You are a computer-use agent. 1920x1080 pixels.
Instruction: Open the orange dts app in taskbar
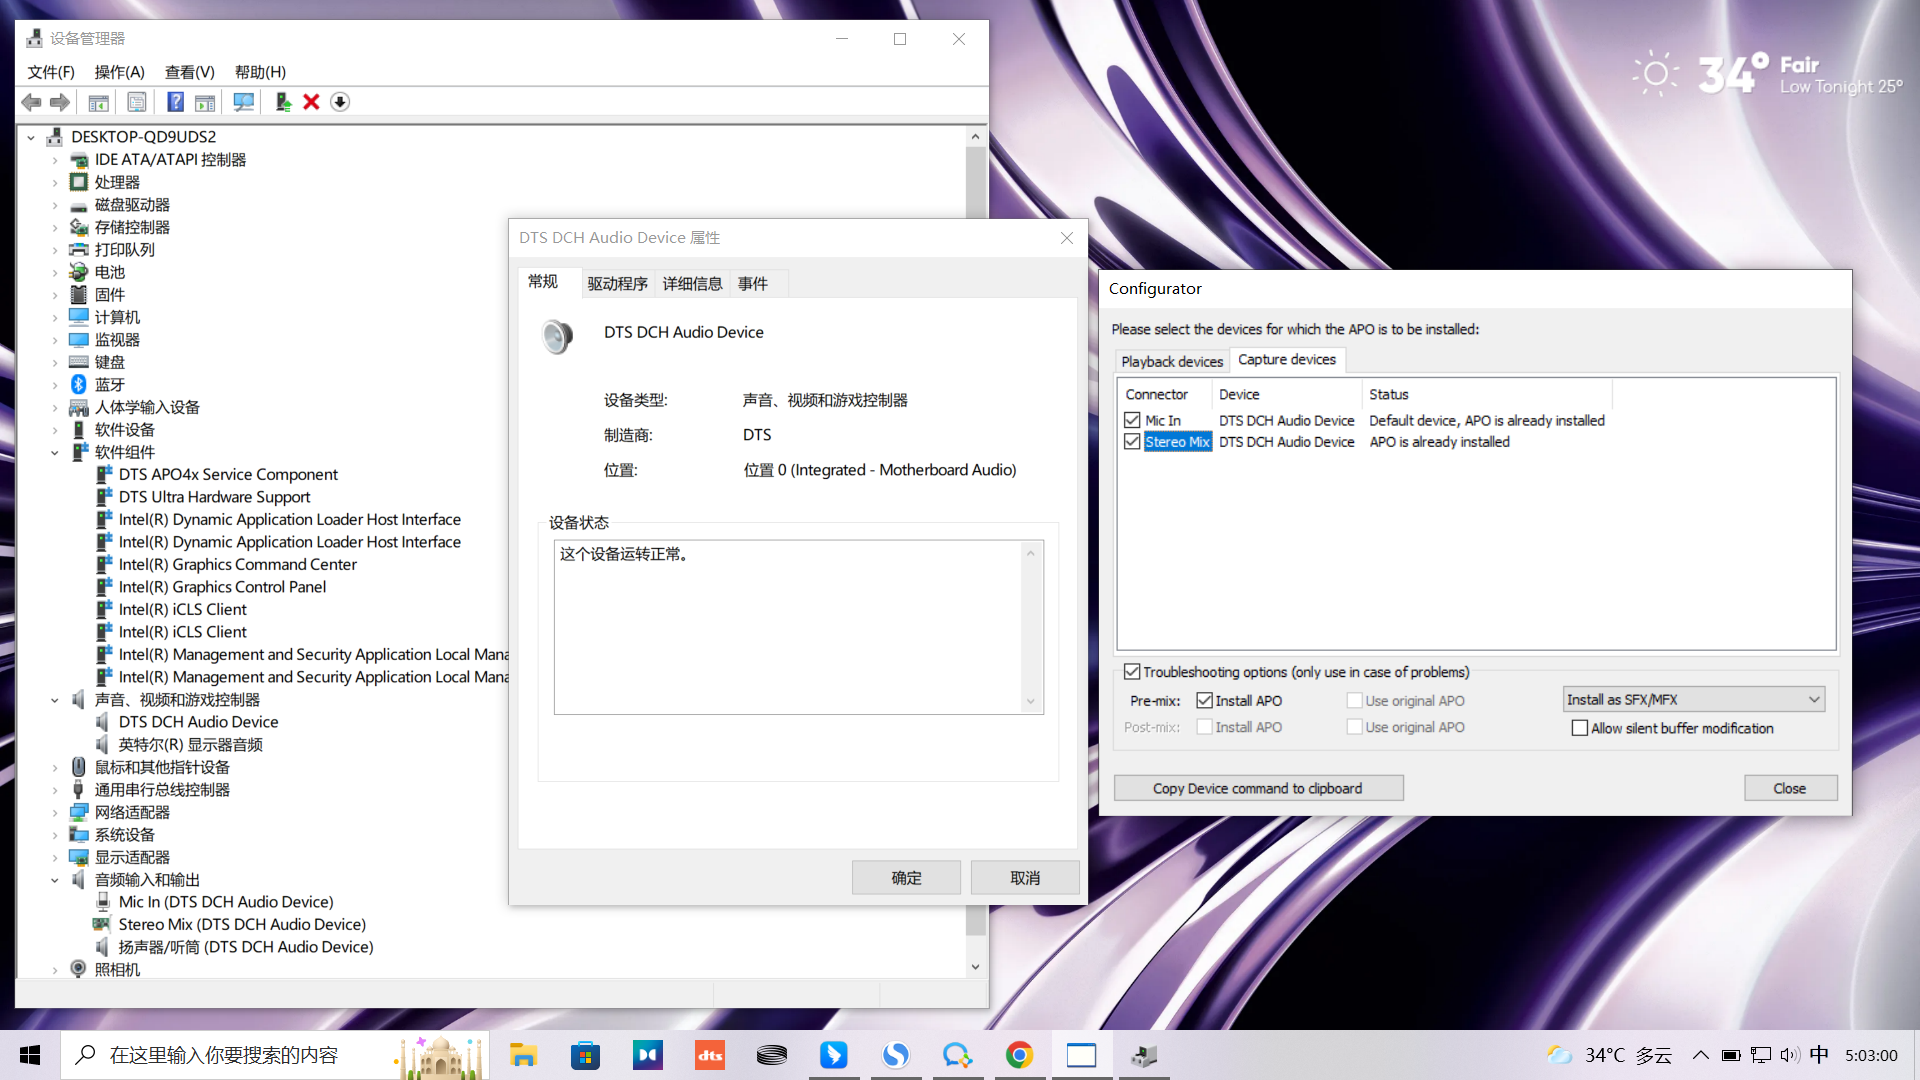pyautogui.click(x=710, y=1055)
